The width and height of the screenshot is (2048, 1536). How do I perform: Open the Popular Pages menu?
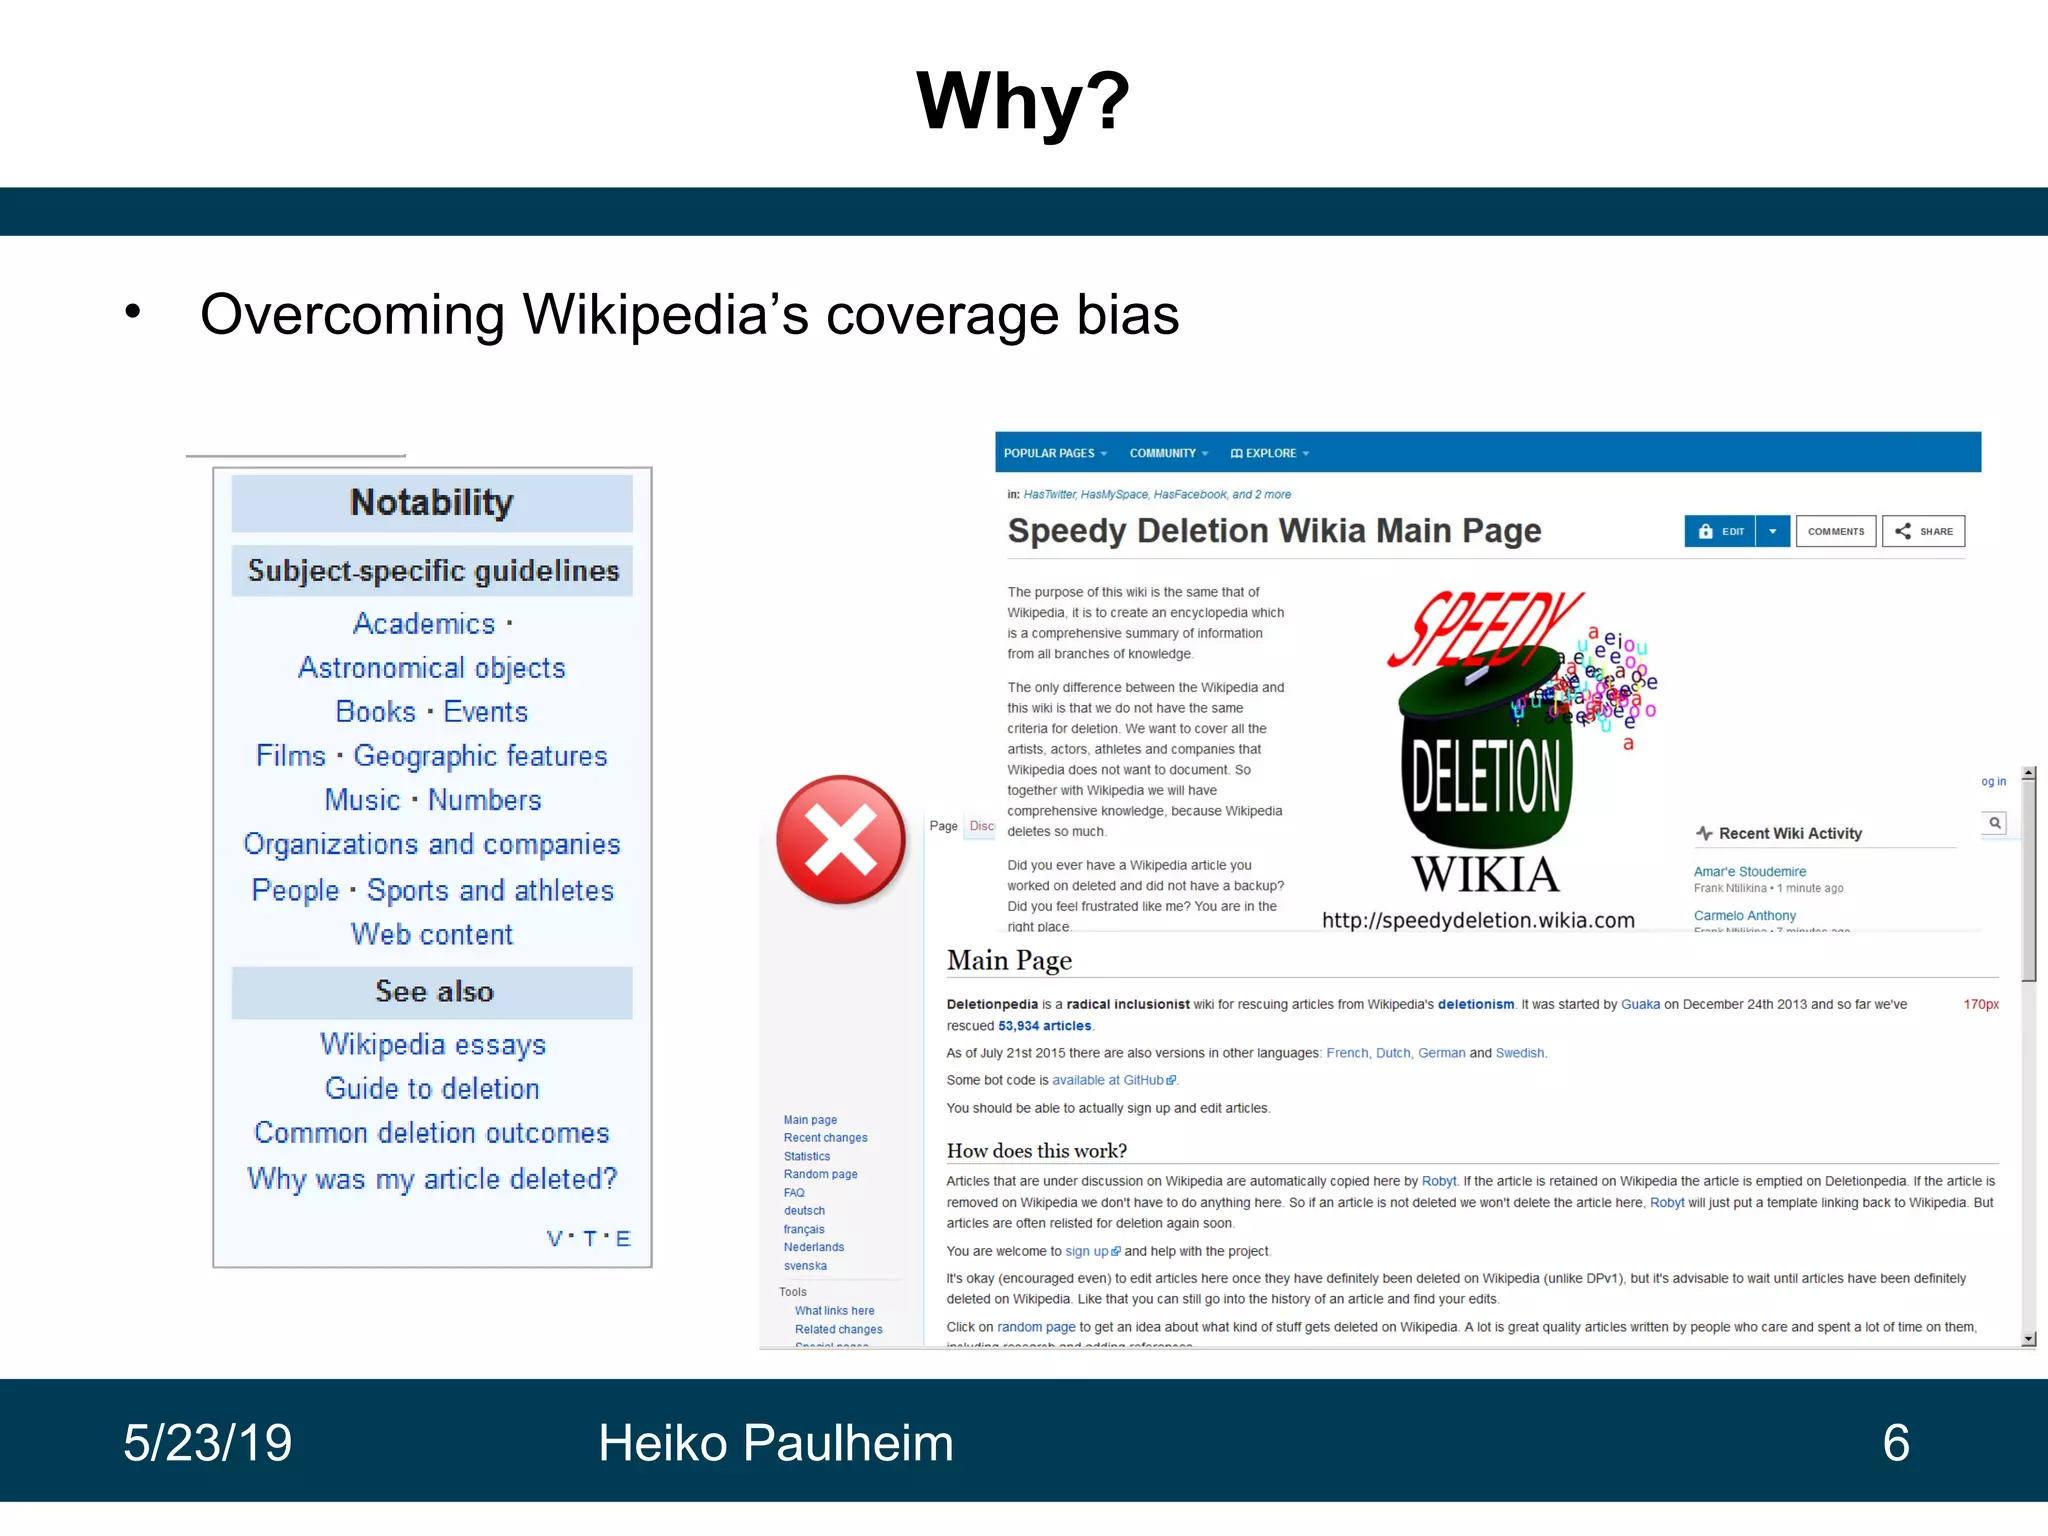tap(1055, 453)
